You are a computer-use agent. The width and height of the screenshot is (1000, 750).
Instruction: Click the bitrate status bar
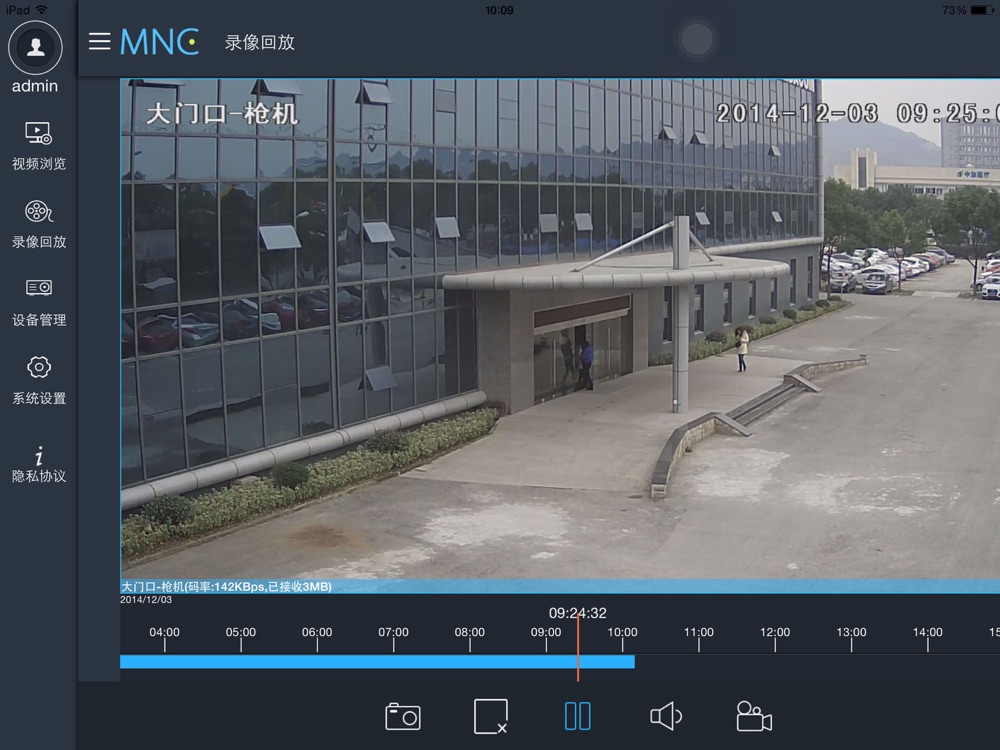click(560, 586)
